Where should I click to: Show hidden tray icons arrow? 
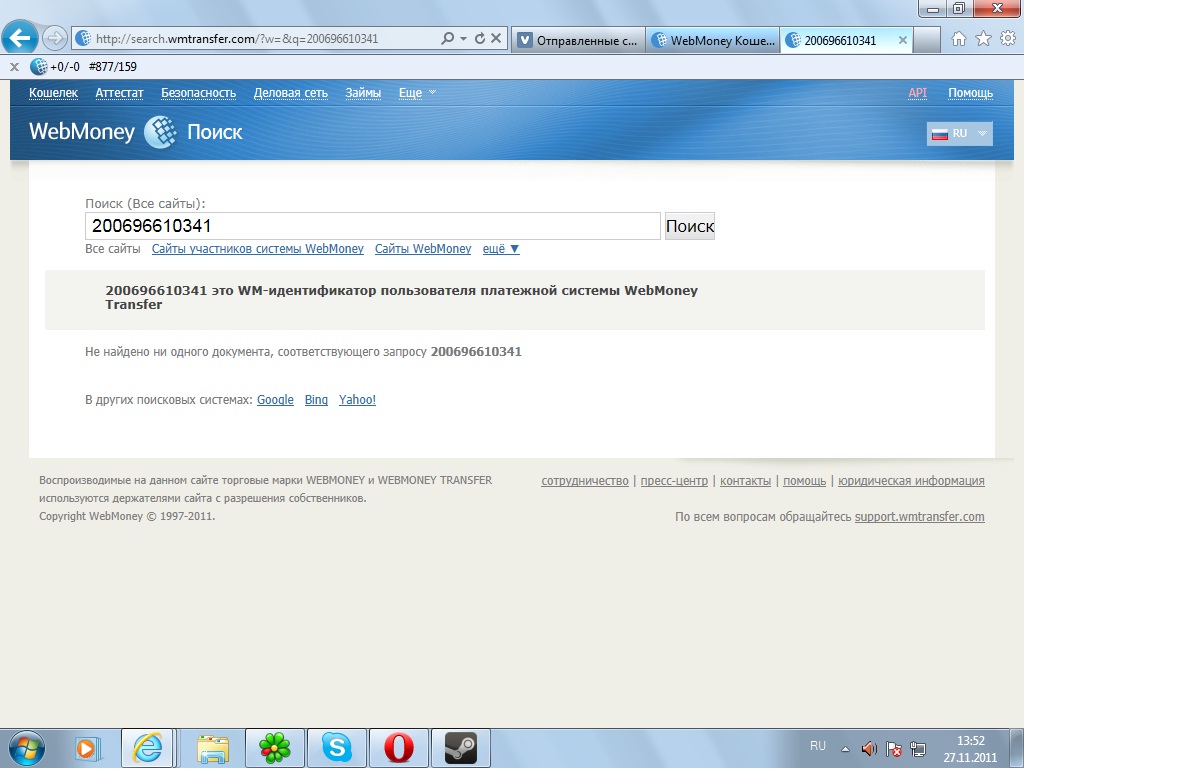click(845, 749)
